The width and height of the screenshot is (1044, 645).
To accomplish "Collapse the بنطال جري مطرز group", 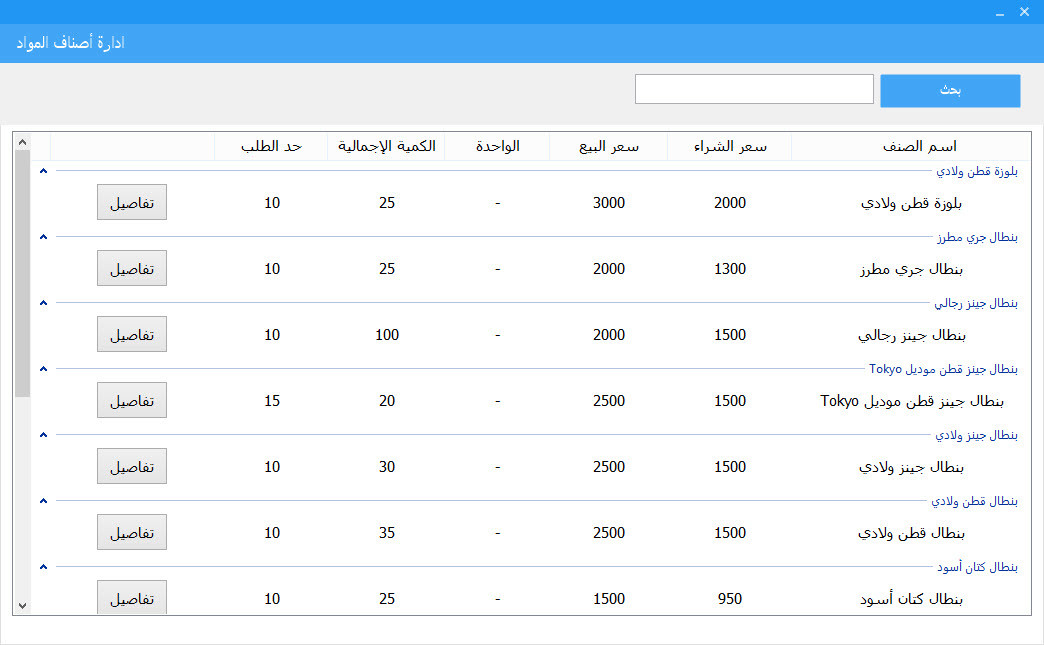I will coord(42,236).
